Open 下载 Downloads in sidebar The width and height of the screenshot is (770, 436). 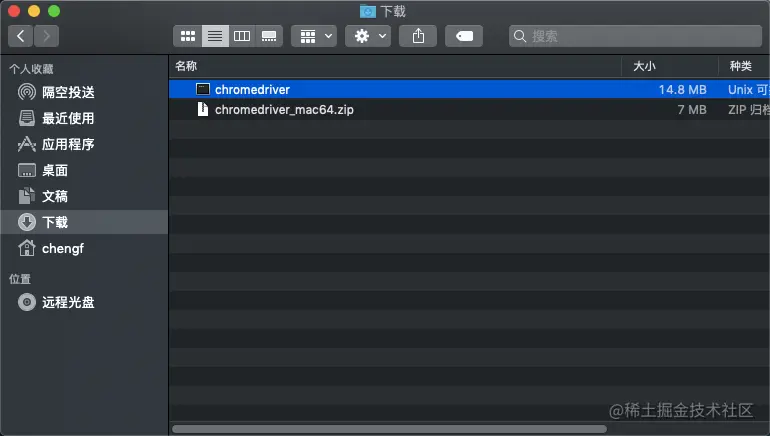coord(84,222)
